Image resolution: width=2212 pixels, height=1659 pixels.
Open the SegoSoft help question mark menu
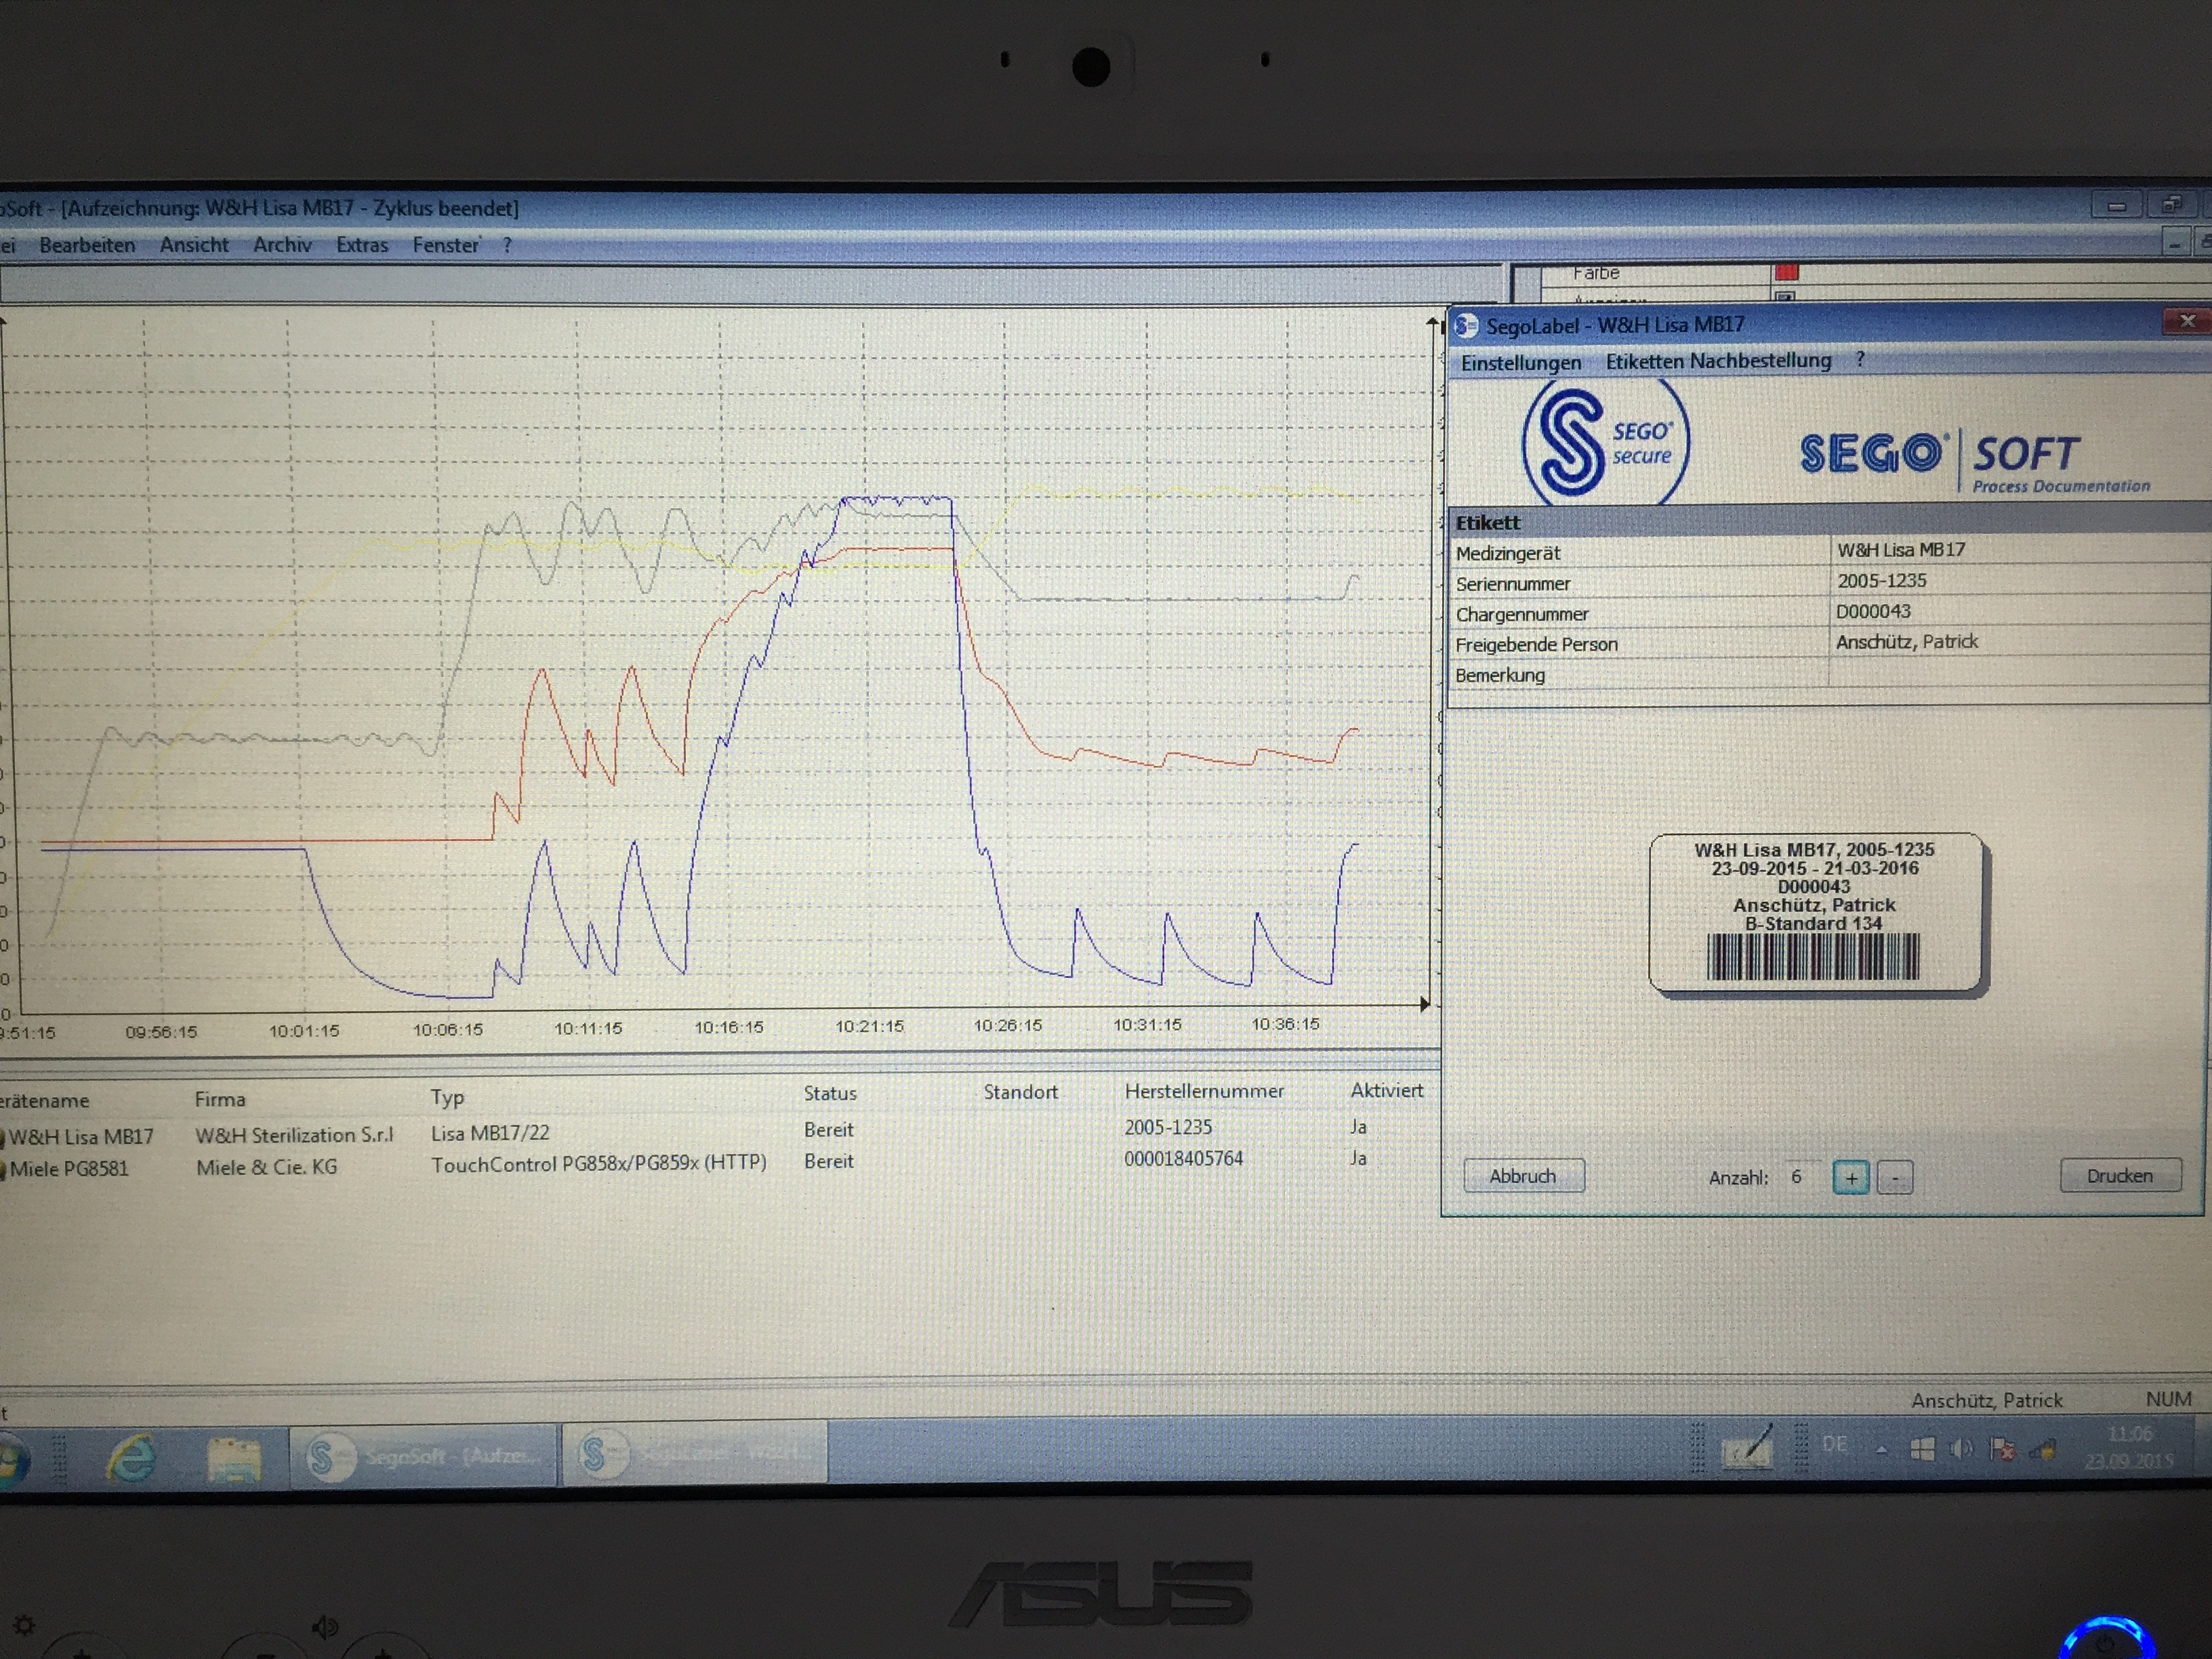coord(507,245)
